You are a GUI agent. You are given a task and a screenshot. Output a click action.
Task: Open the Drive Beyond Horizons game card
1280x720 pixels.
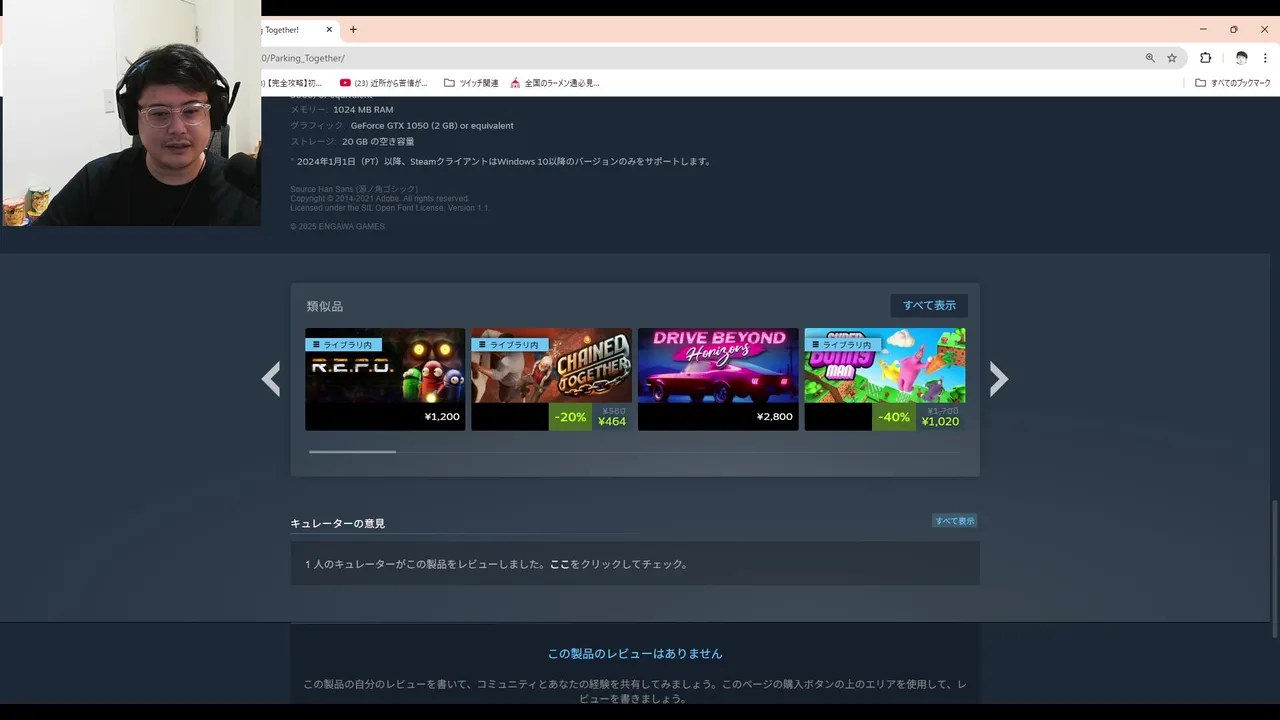point(718,379)
